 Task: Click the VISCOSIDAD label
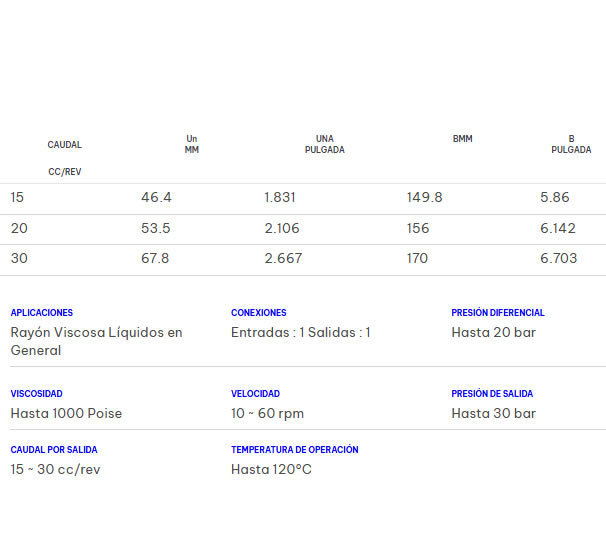(x=36, y=394)
